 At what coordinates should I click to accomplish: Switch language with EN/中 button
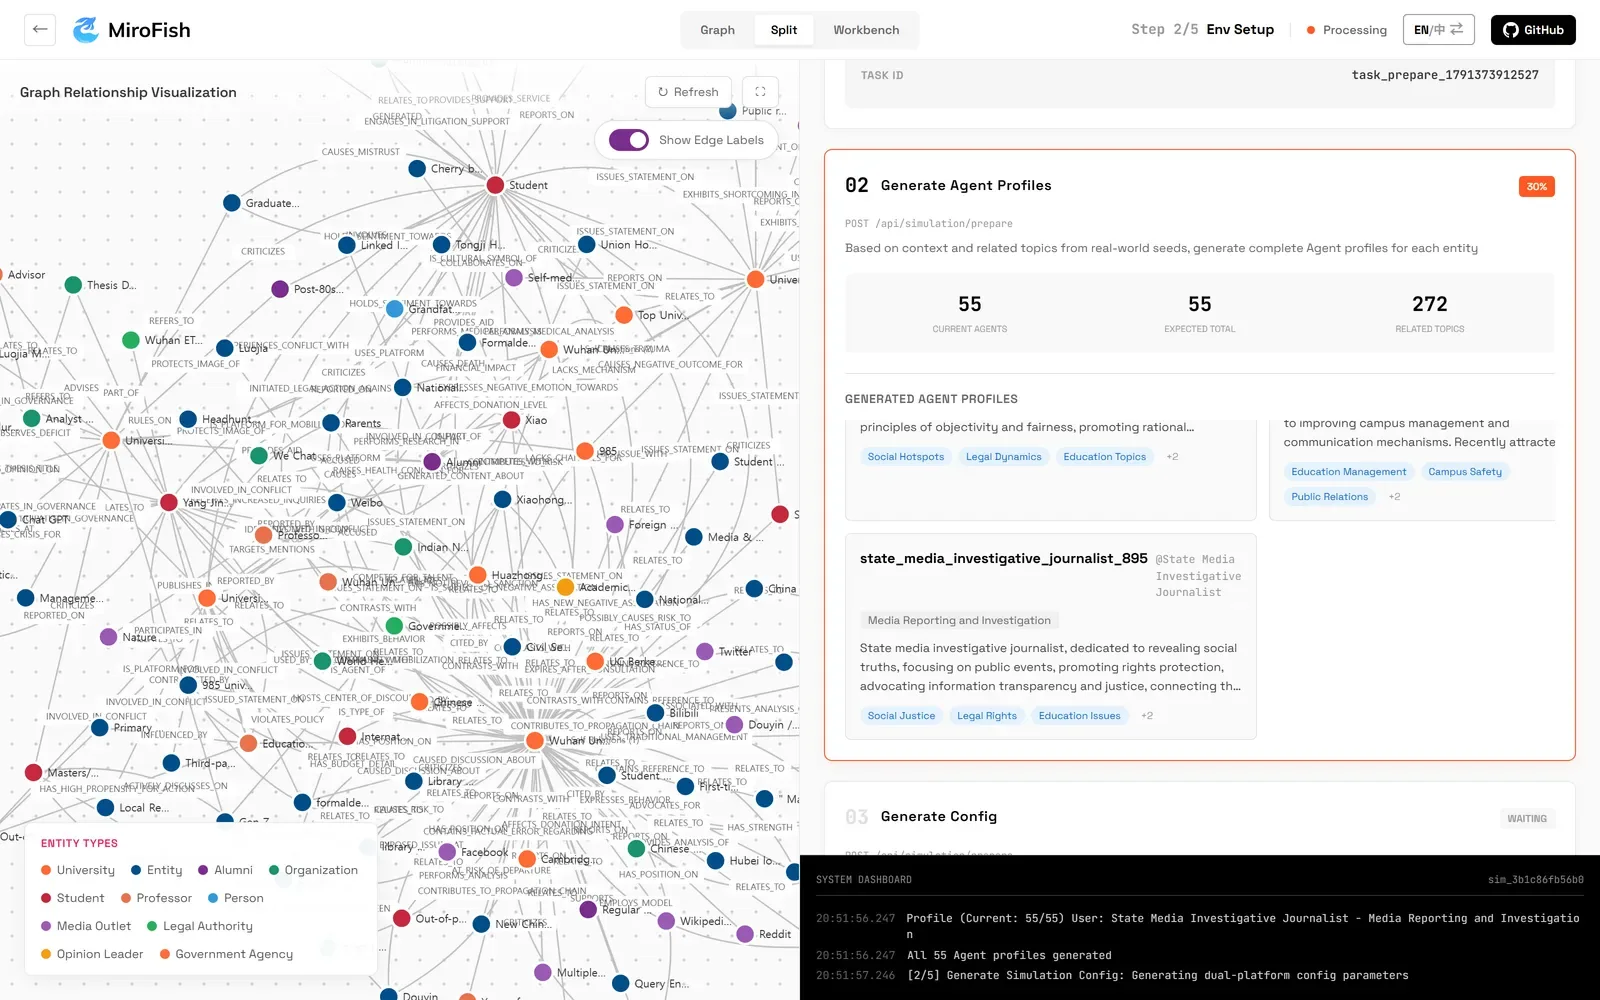1438,30
